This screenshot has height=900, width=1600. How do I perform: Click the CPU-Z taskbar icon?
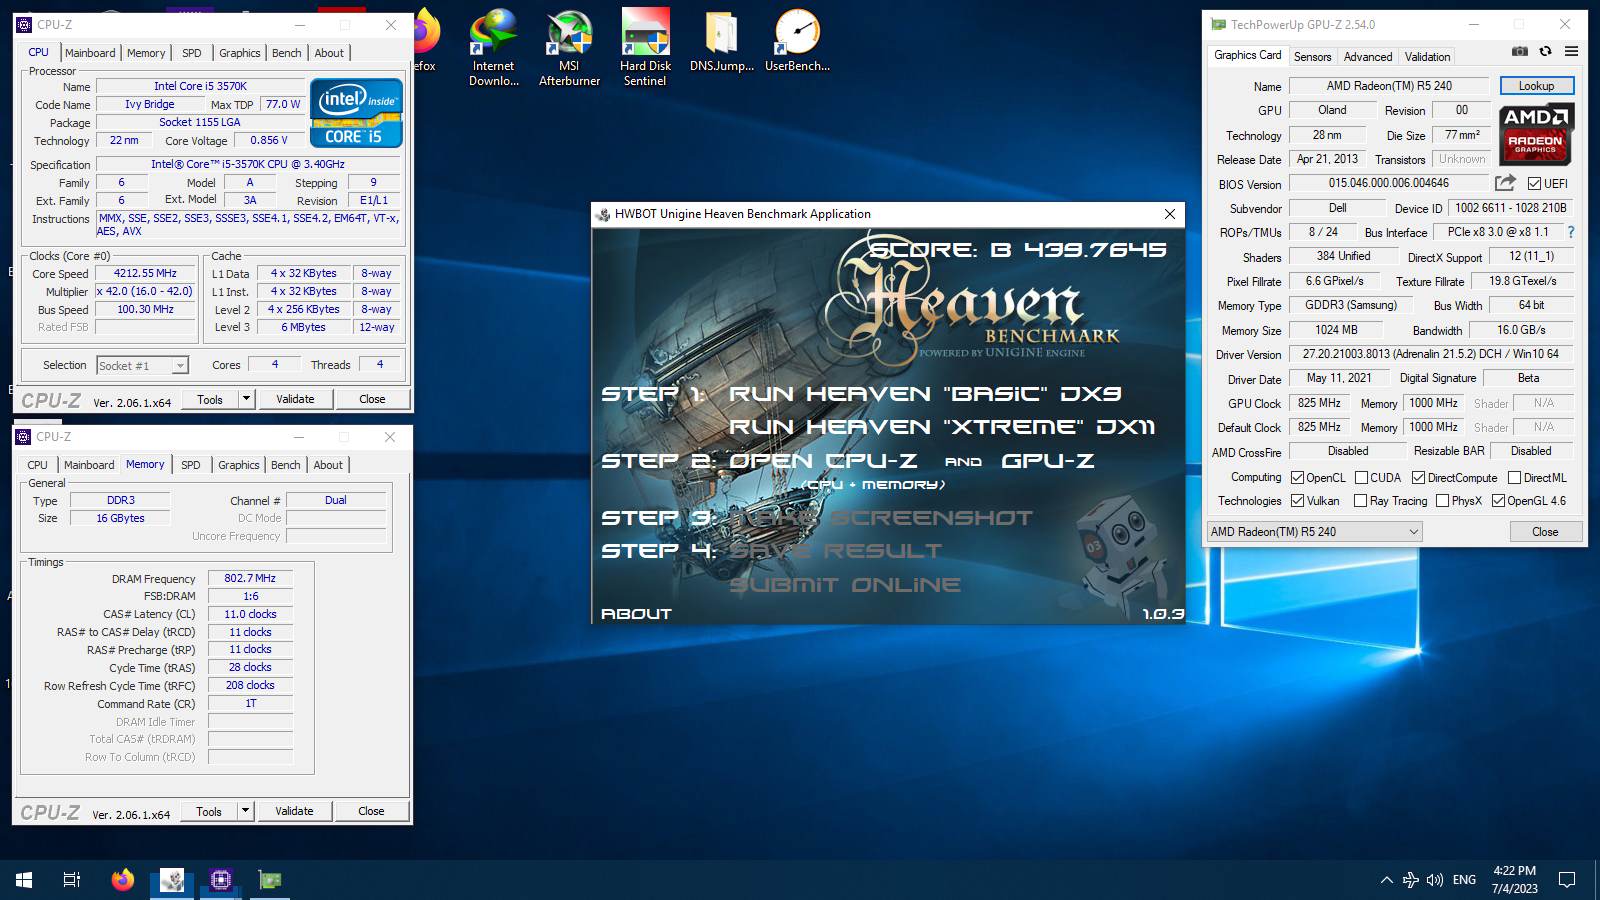pos(221,880)
